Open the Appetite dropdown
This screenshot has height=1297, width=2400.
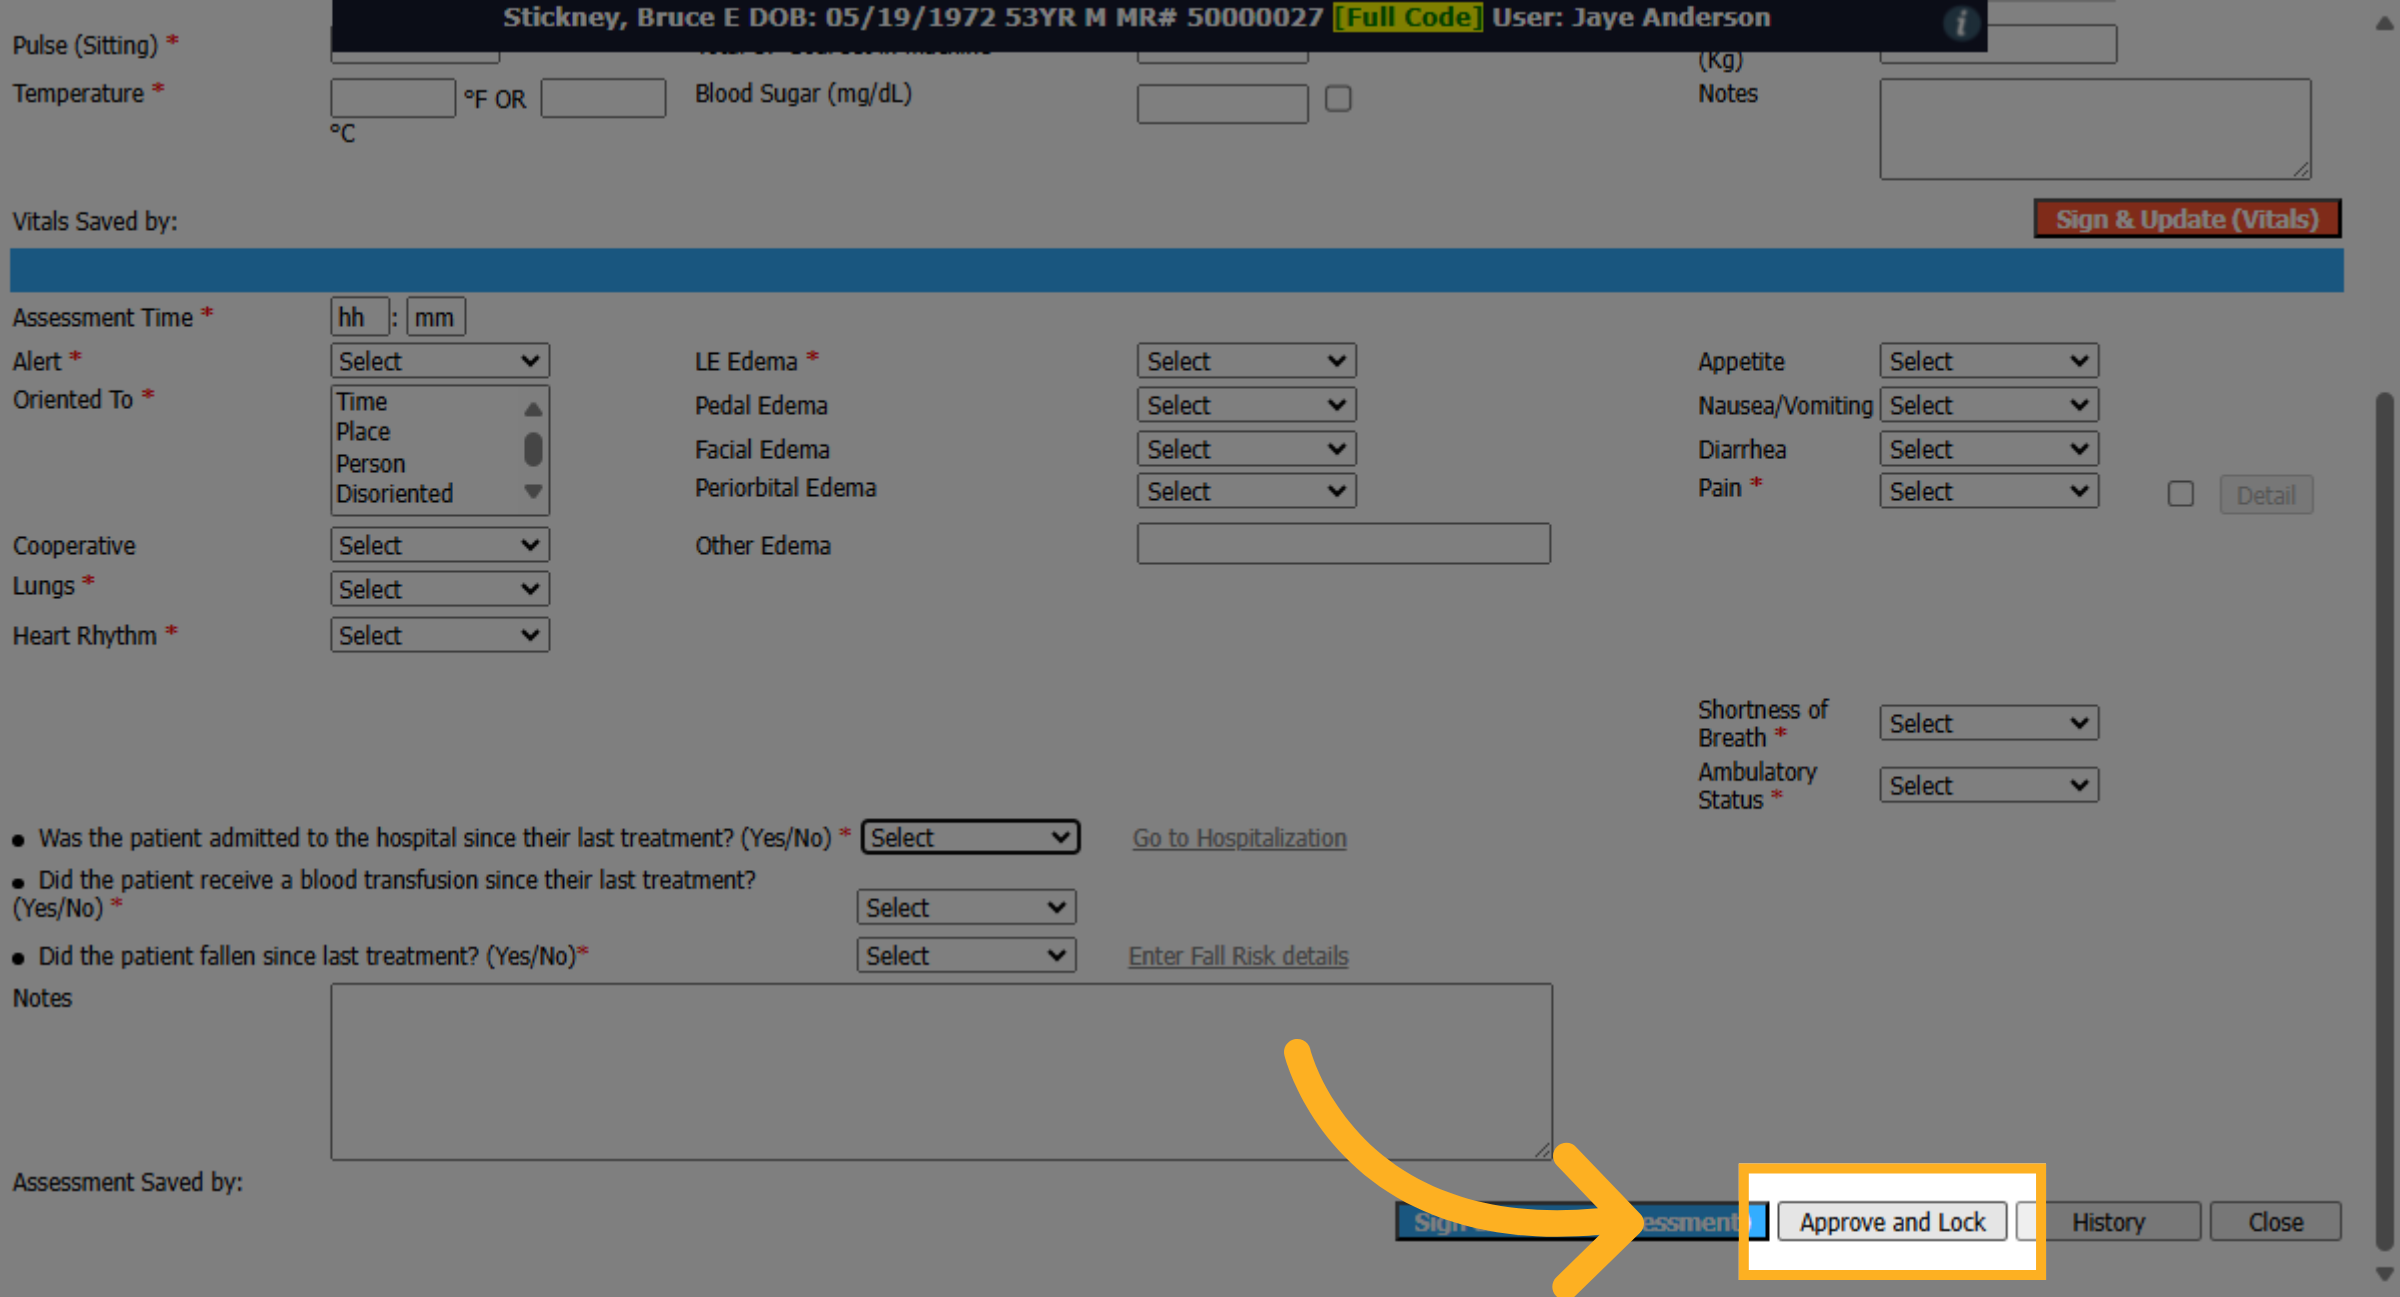[1989, 361]
